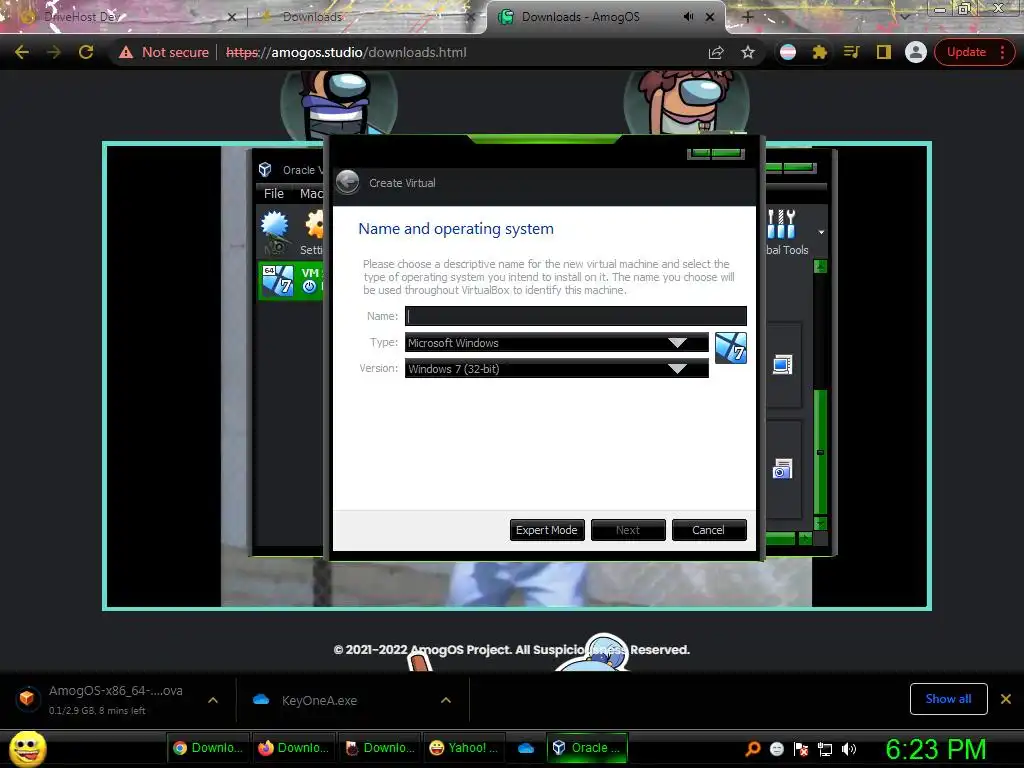Image resolution: width=1024 pixels, height=768 pixels.
Task: Reload the current page
Action: click(x=86, y=52)
